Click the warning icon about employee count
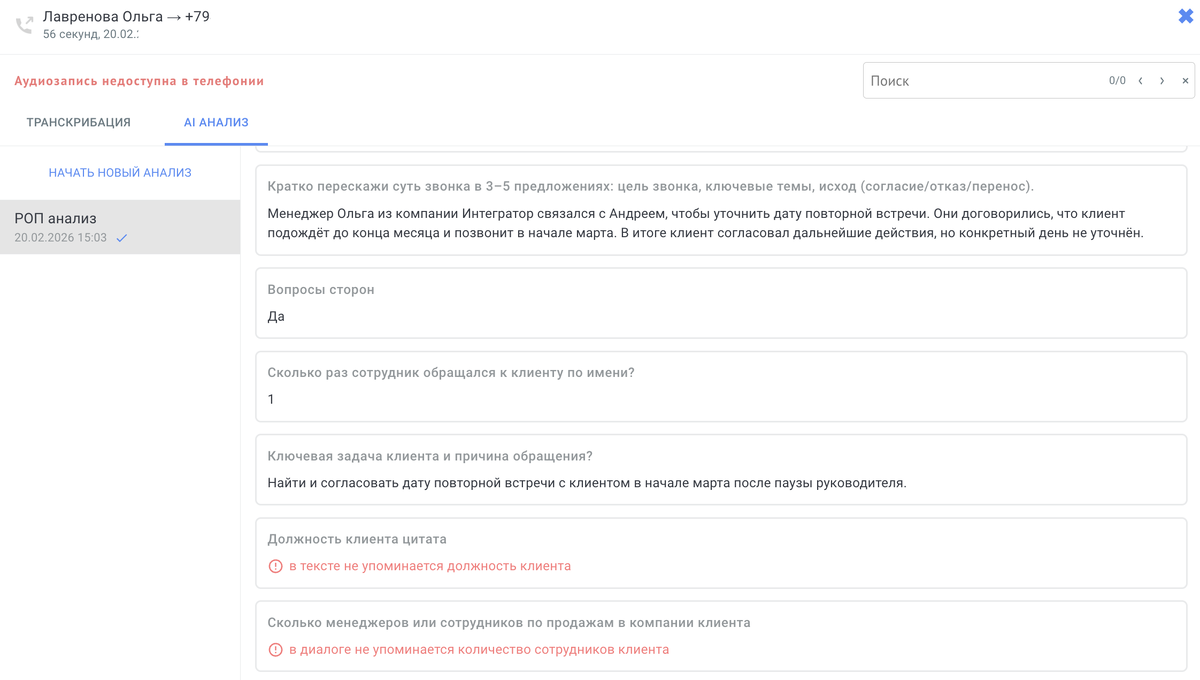 pos(274,649)
